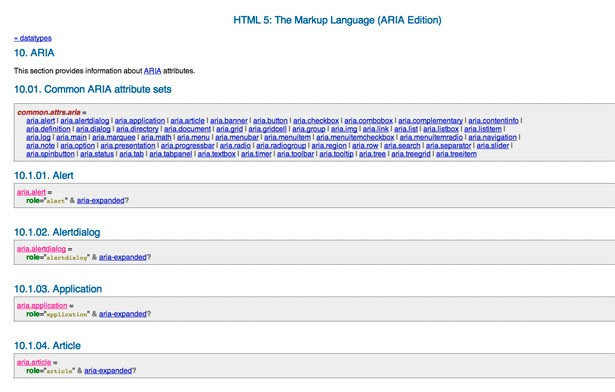This screenshot has width=615, height=392.
Task: Open the aria.contentinfo link
Action: pos(493,120)
